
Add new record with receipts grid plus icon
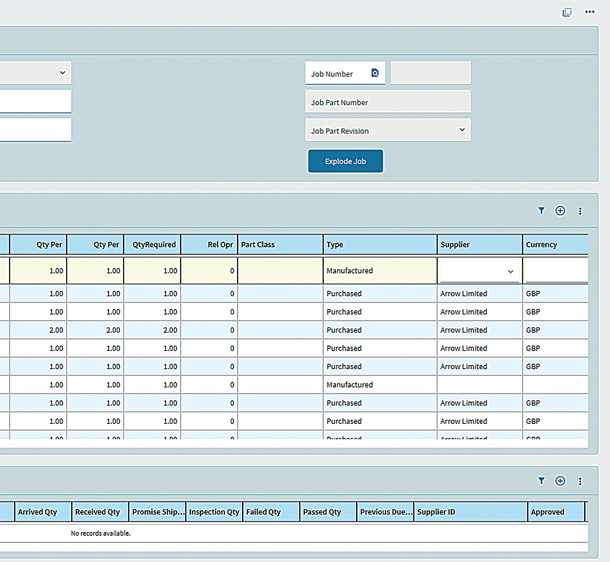point(560,481)
